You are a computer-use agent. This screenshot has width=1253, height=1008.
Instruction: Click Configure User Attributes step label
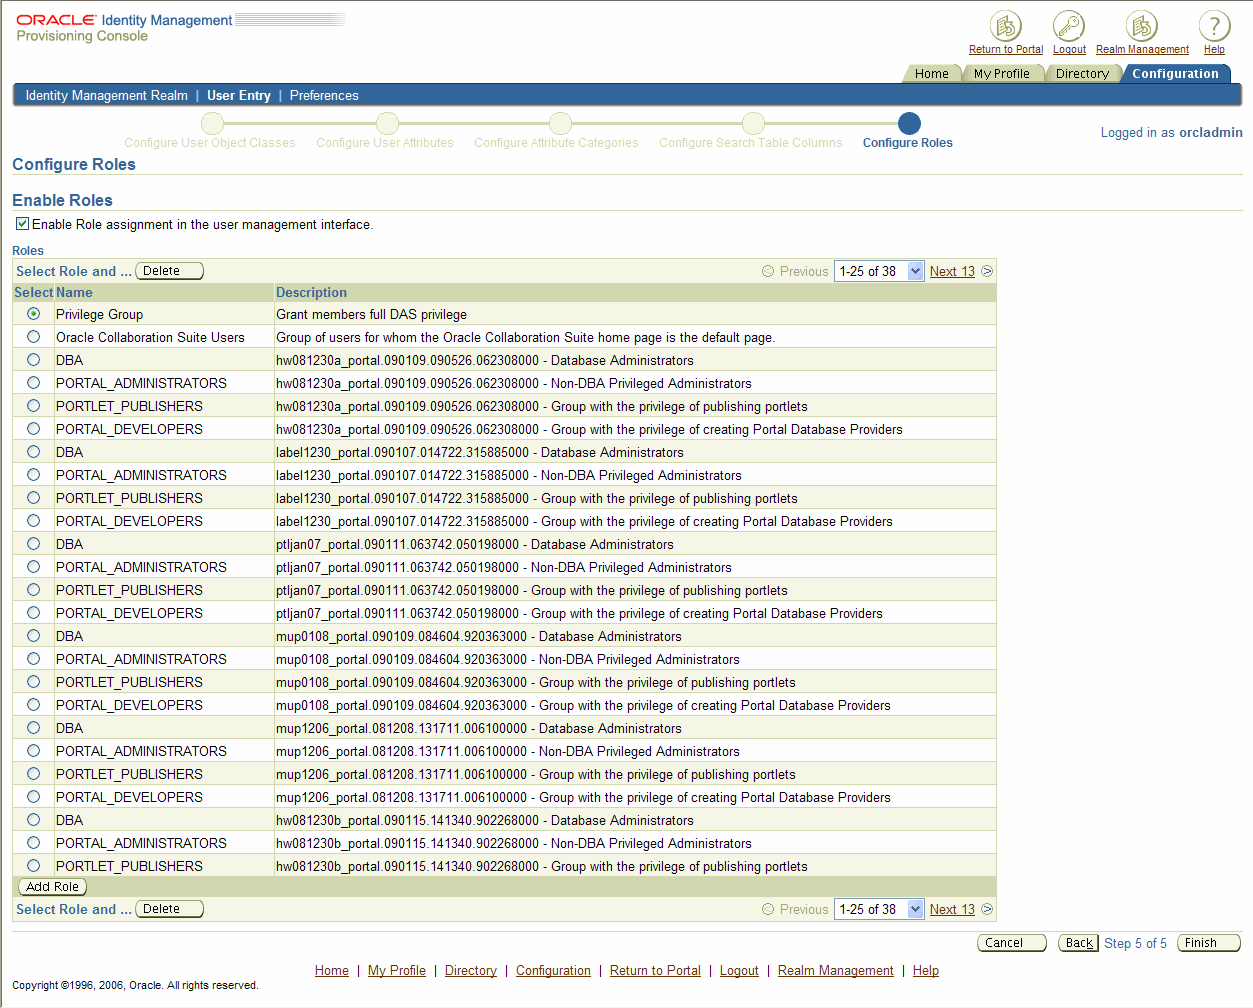(x=385, y=143)
